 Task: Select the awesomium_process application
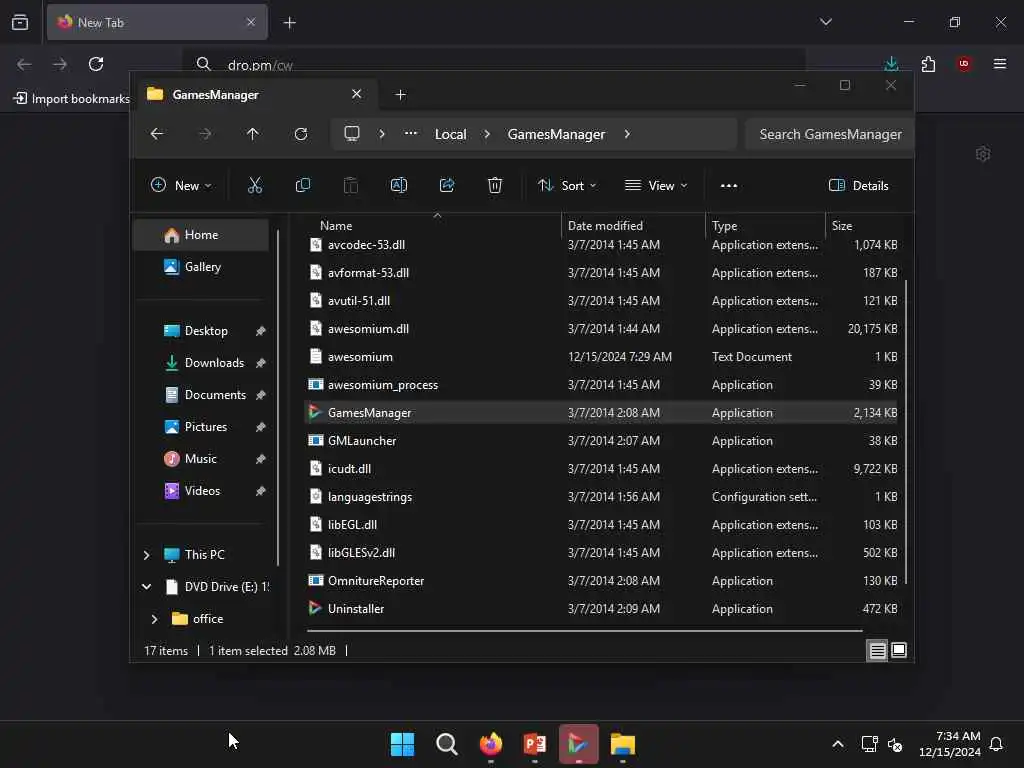tap(601, 385)
